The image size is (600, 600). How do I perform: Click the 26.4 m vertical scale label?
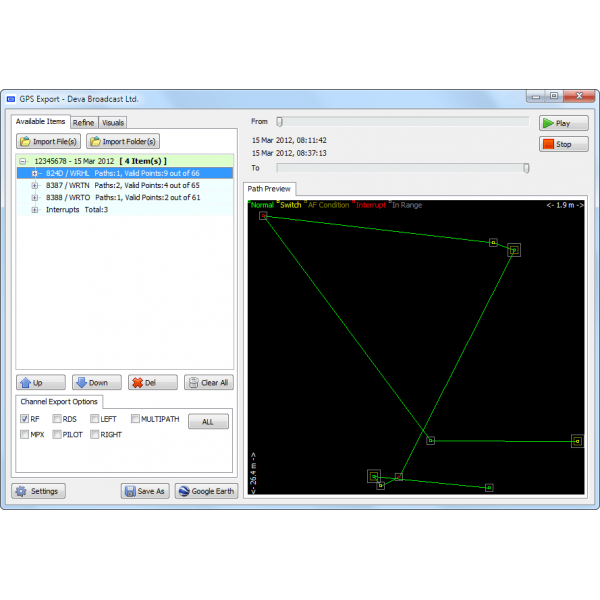253,473
